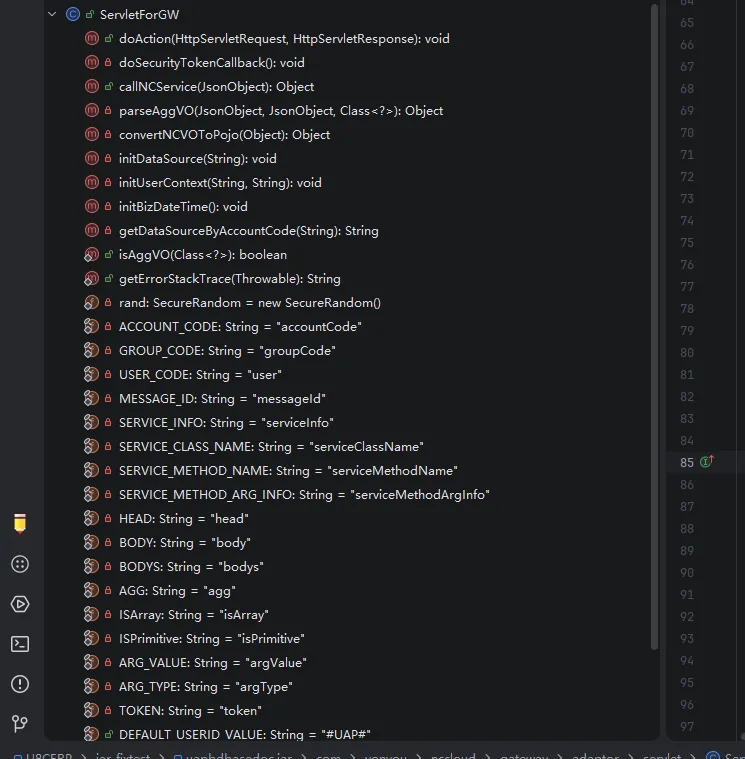
Task: Collapse the ServletForGW class node
Action: [52, 14]
